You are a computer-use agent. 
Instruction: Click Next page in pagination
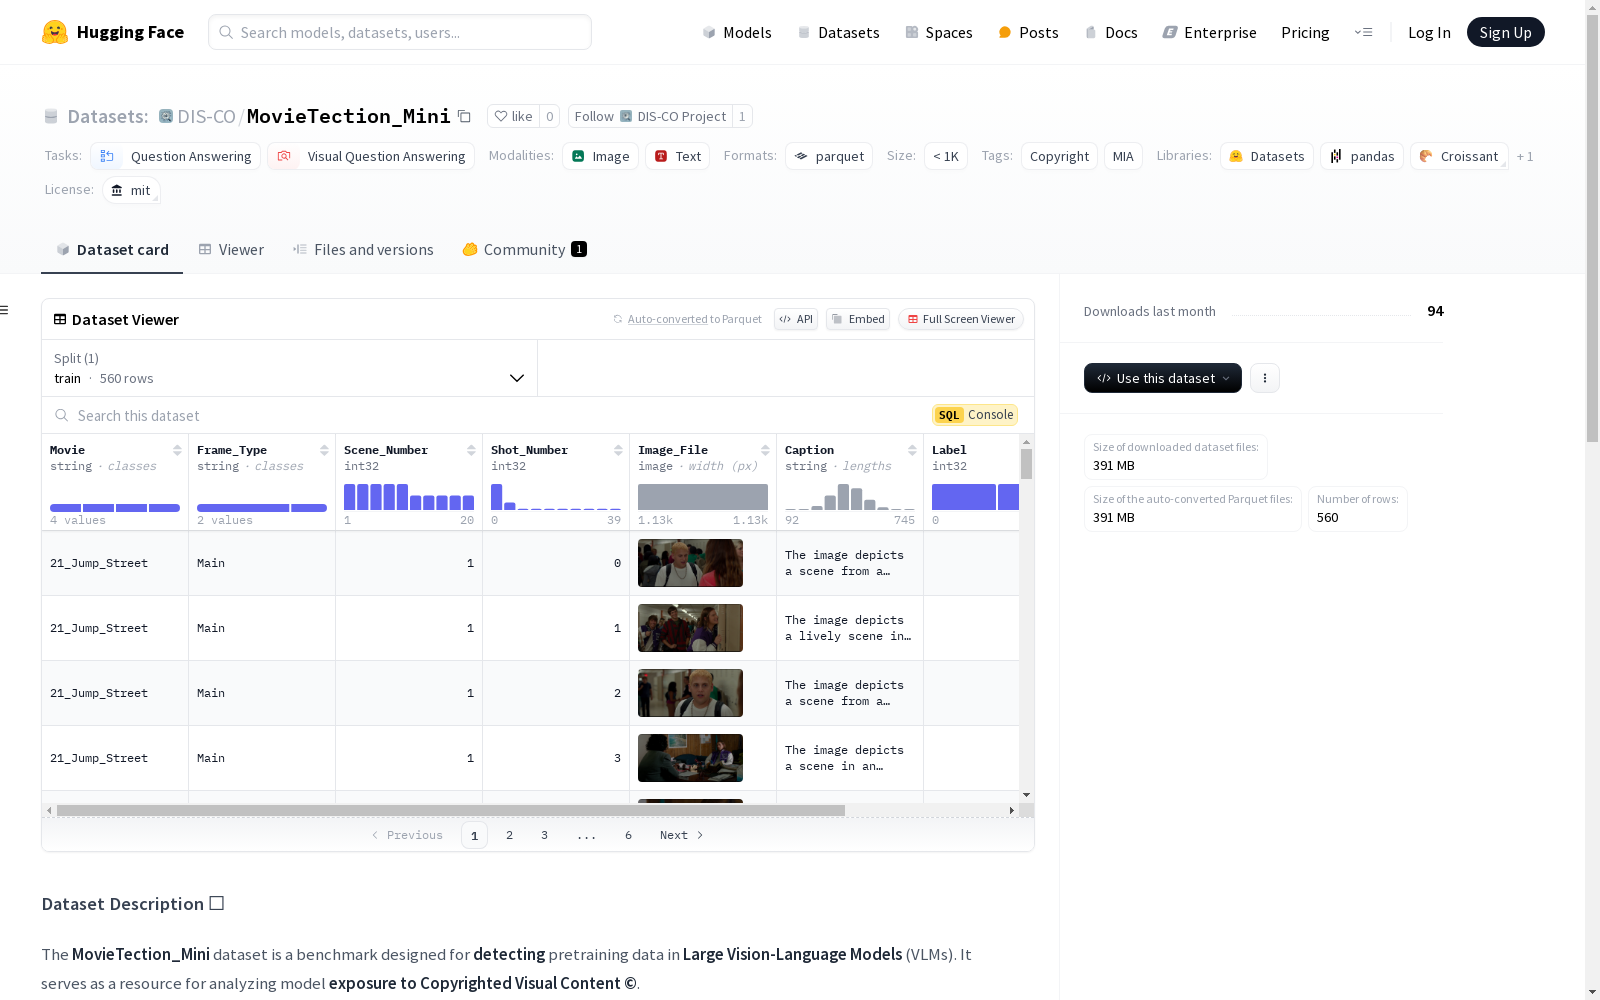(x=682, y=835)
